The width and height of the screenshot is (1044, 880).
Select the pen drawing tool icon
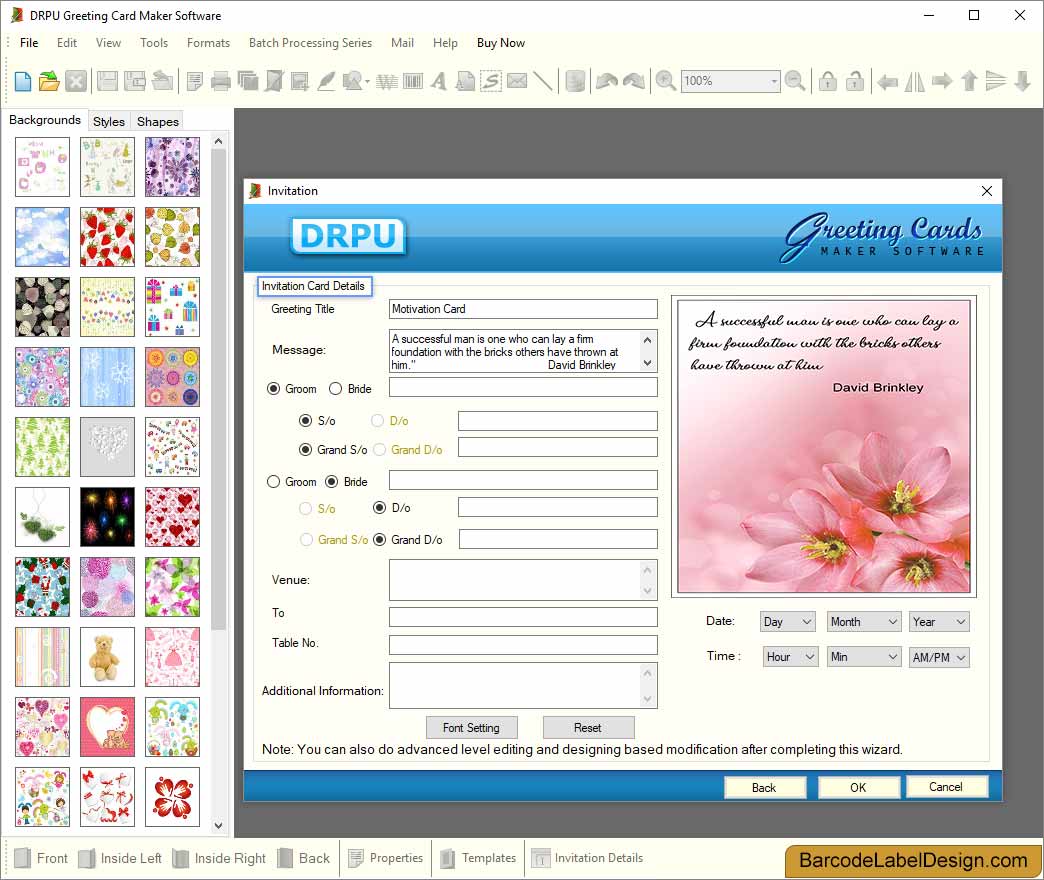(x=326, y=81)
